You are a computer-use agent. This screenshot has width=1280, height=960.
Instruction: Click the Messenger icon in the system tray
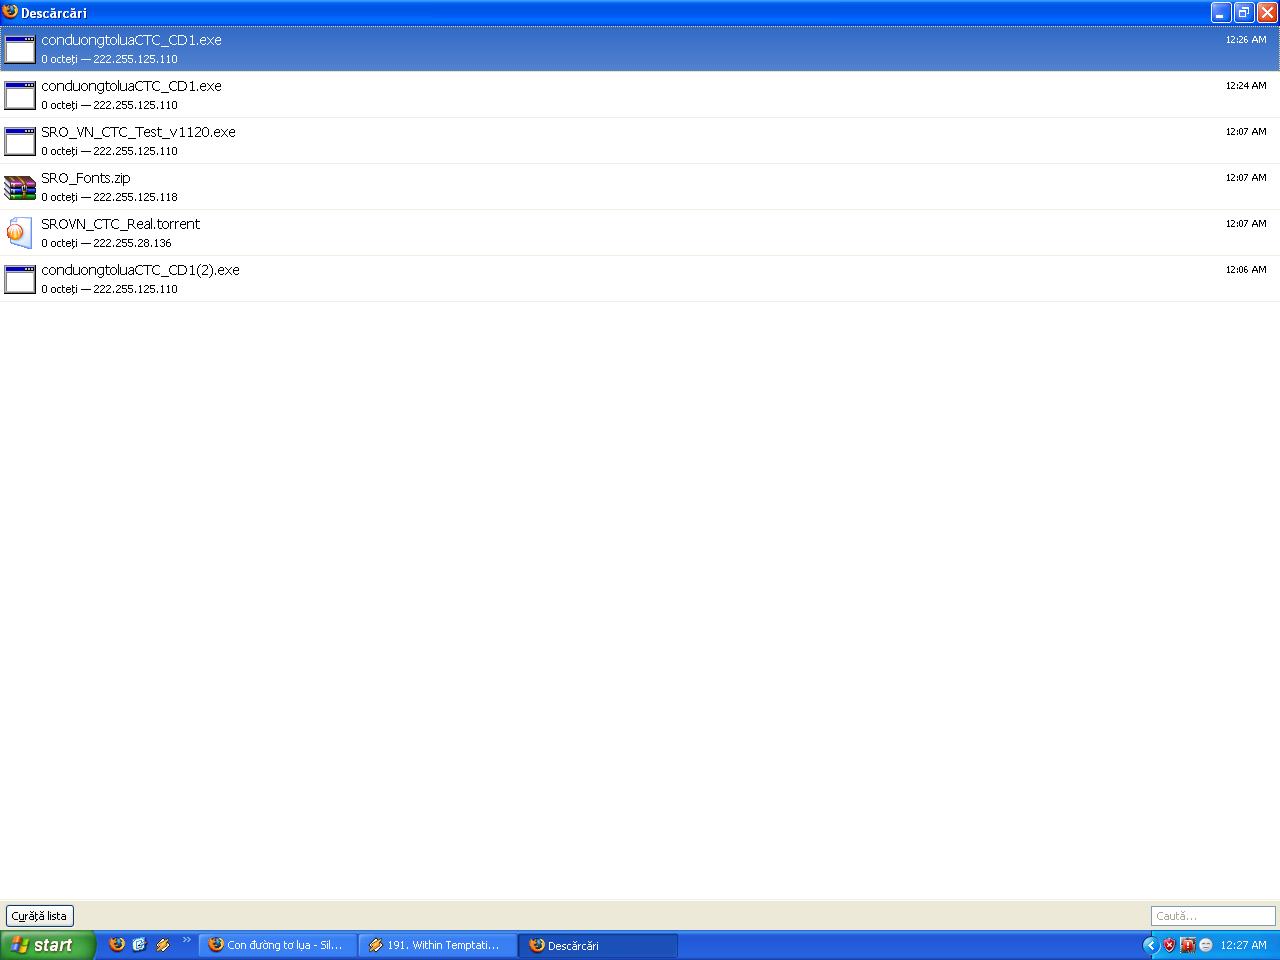point(1204,945)
